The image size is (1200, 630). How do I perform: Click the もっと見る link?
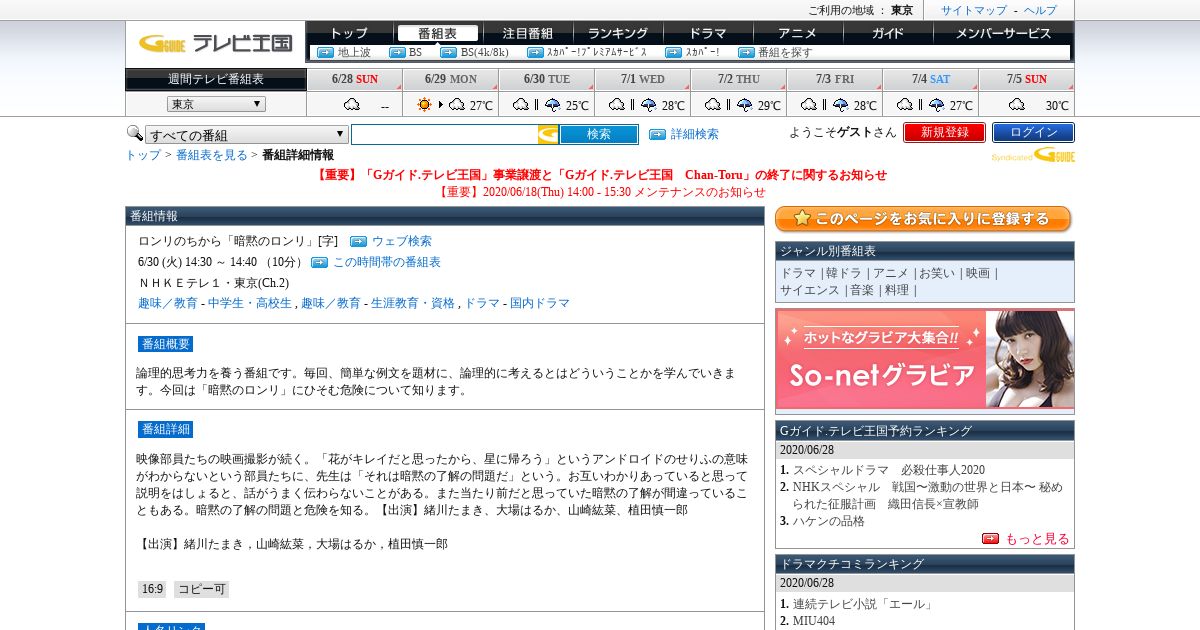(x=1037, y=538)
